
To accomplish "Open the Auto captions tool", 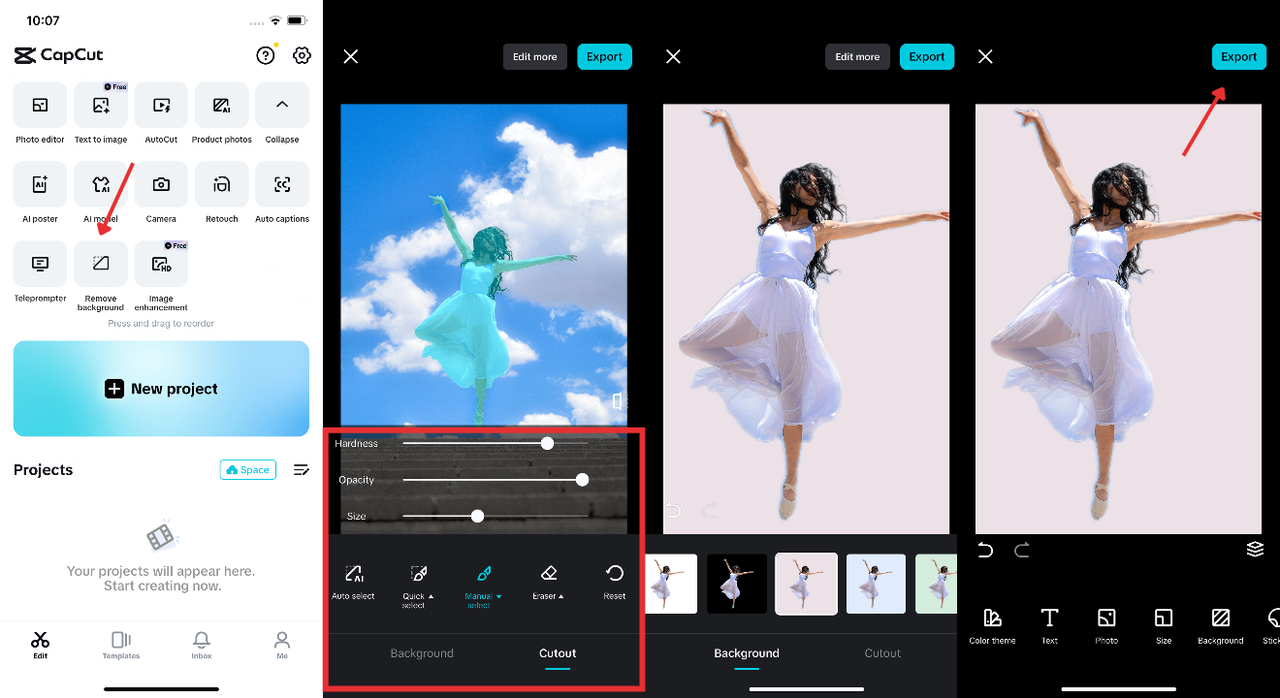I will 282,185.
